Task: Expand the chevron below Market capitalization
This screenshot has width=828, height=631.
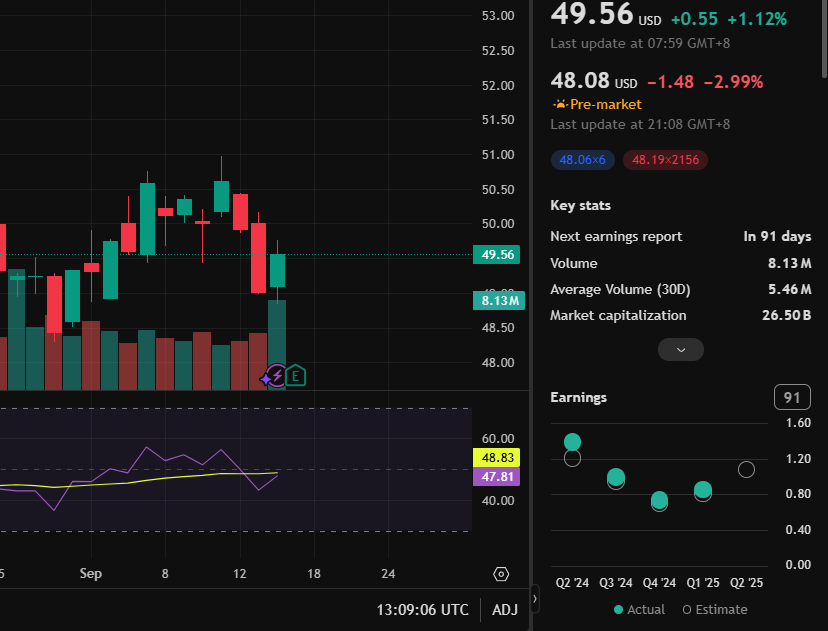Action: [x=681, y=349]
